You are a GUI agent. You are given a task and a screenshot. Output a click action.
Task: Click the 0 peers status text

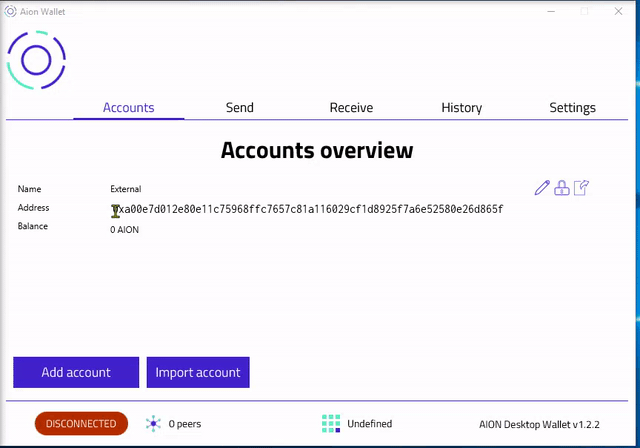(x=185, y=424)
